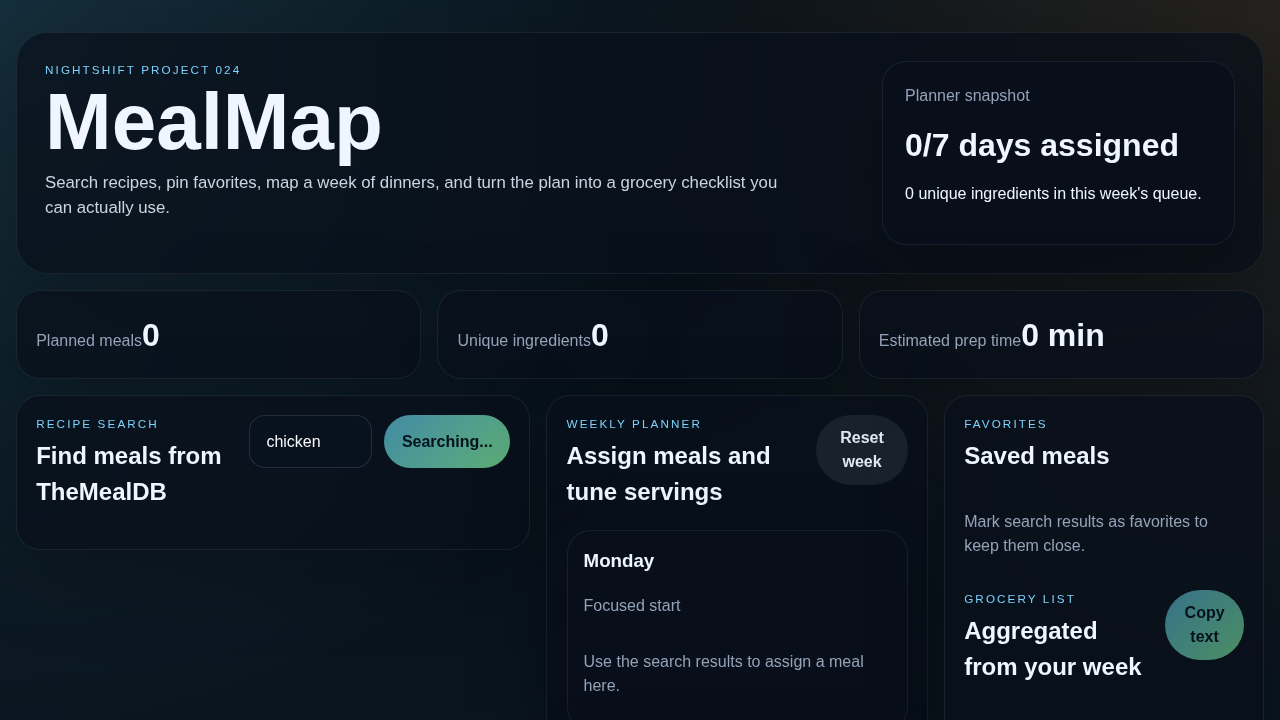
Task: Click the Saved meals heading
Action: 1036,456
